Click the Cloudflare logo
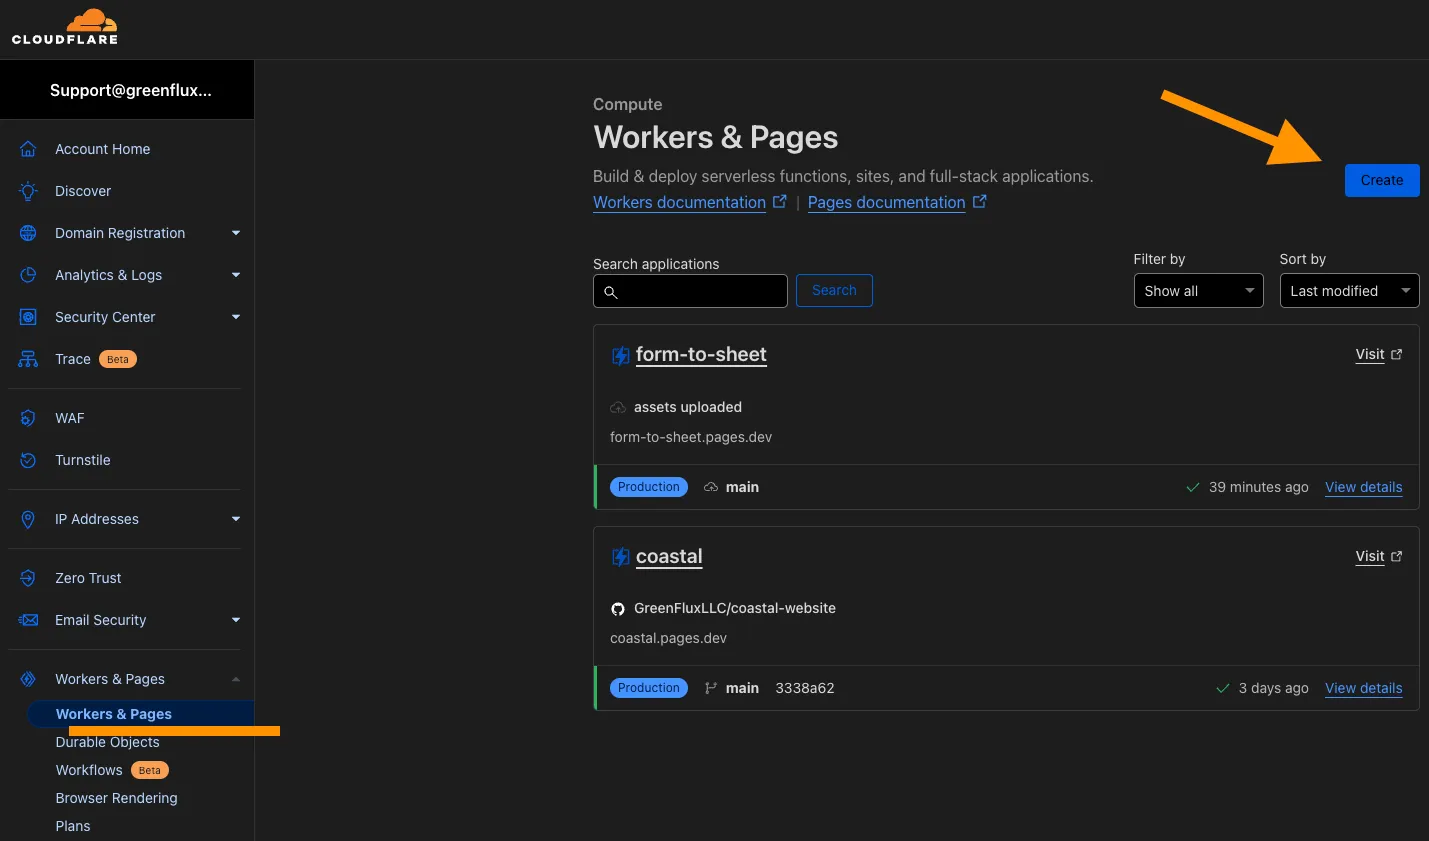Viewport: 1429px width, 841px height. 65,27
